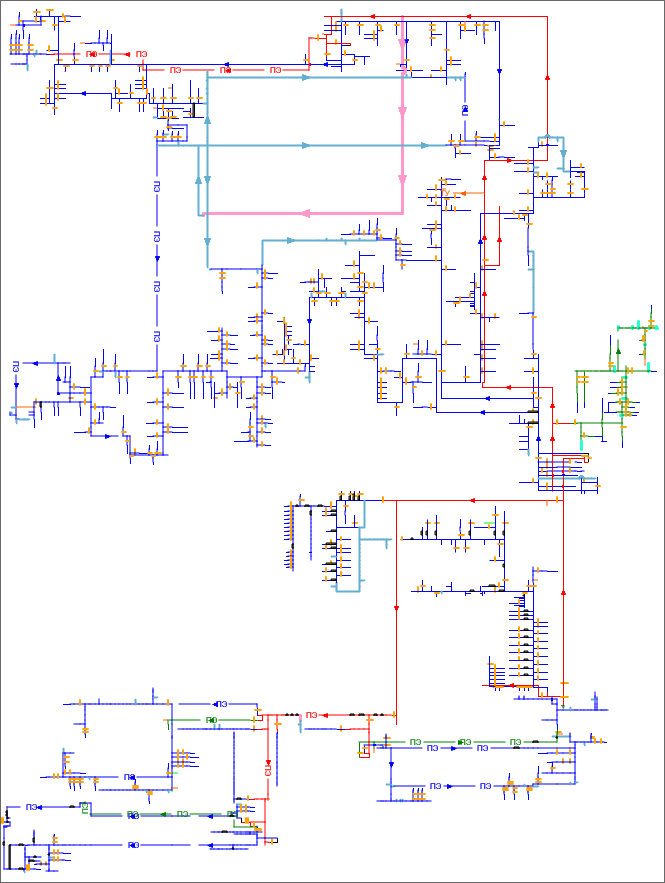665x883 pixels.
Task: Click the blue downward arrow on the top-right blue vertical line
Action: click(499, 70)
